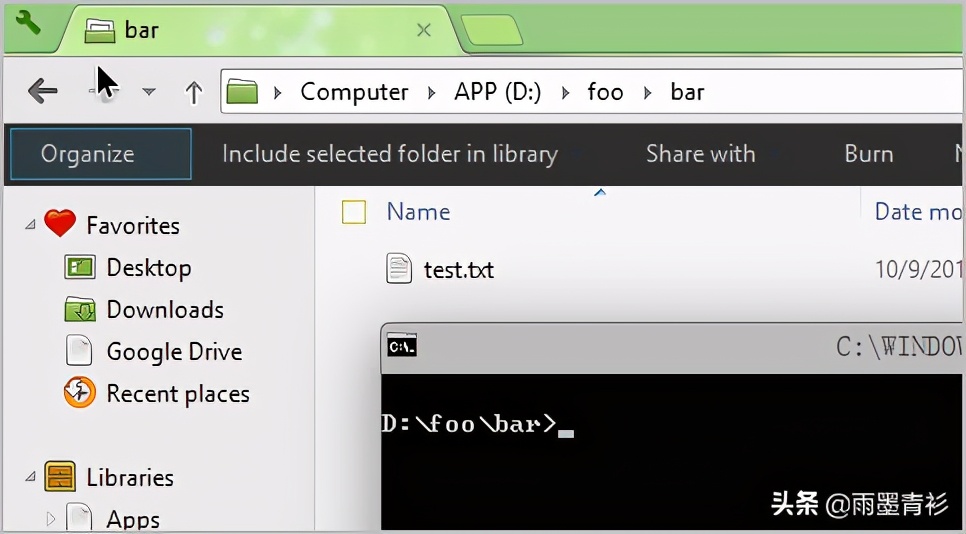Select Libraries in the navigation pane
The image size is (966, 534).
[130, 478]
